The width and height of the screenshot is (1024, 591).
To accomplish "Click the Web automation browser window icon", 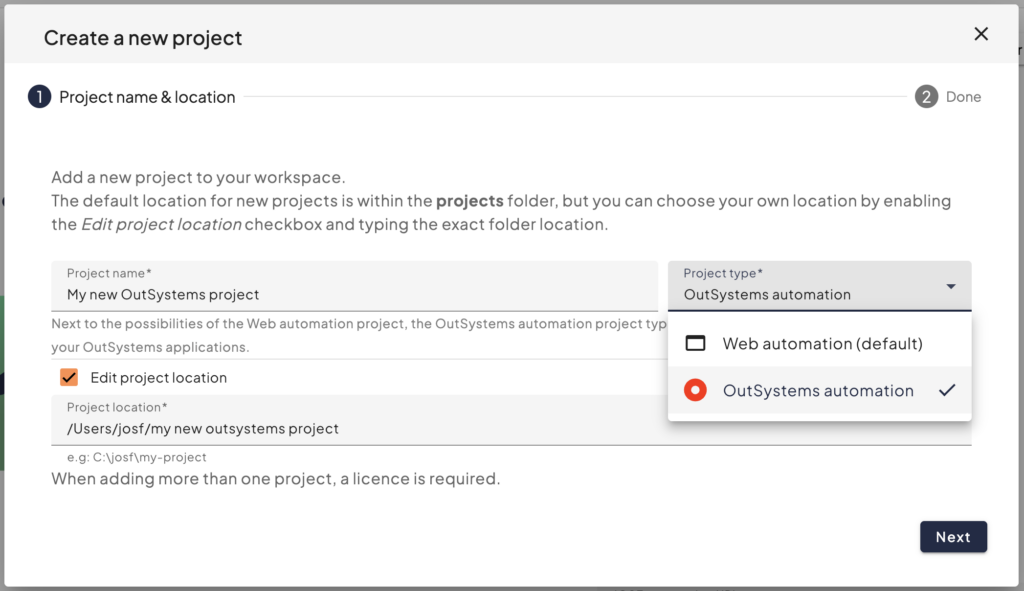I will [696, 343].
